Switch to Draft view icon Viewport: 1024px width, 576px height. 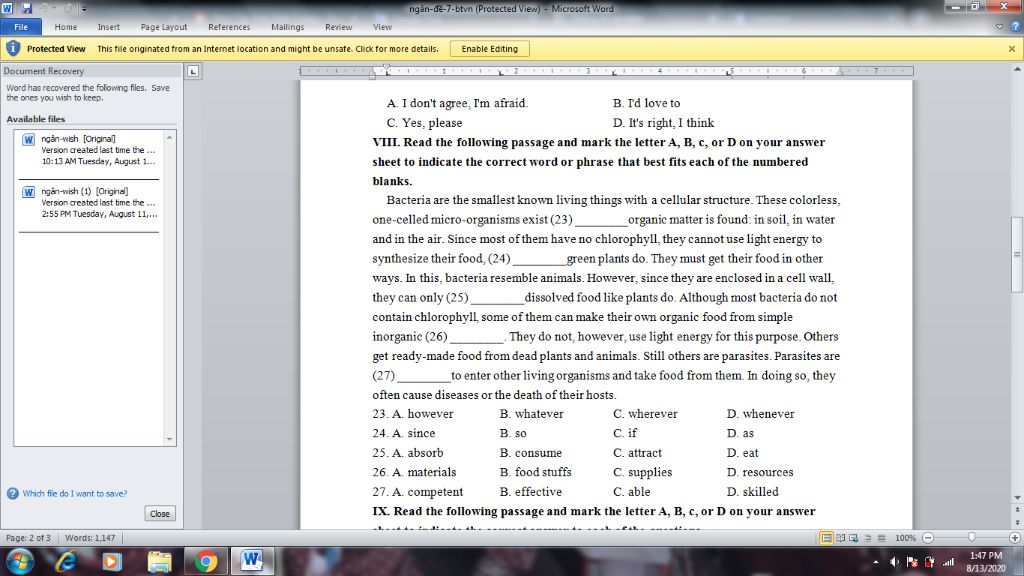click(882, 538)
